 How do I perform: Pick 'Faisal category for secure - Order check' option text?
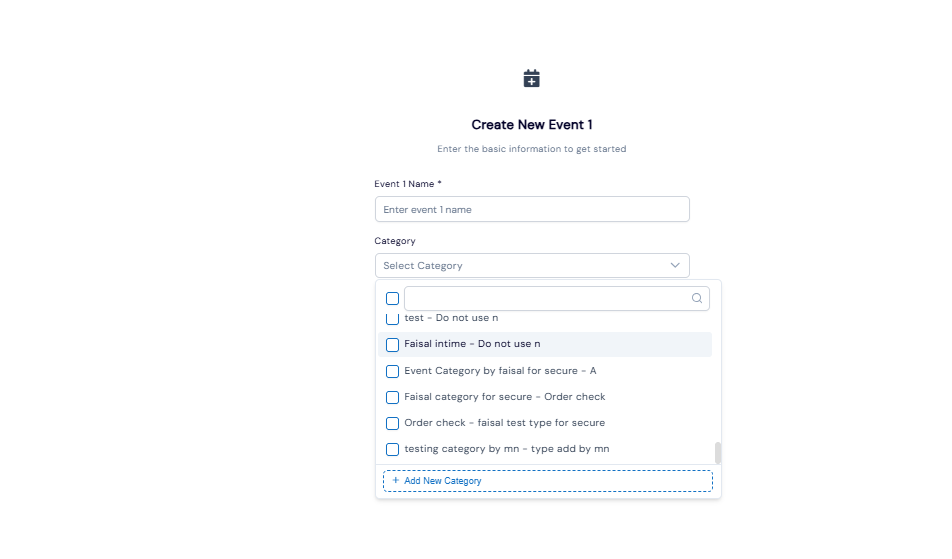click(504, 397)
